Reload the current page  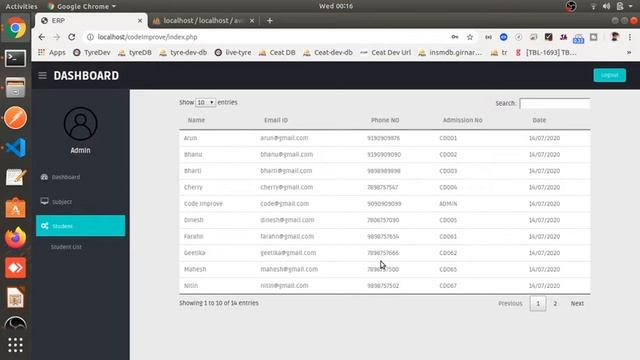pyautogui.click(x=71, y=37)
